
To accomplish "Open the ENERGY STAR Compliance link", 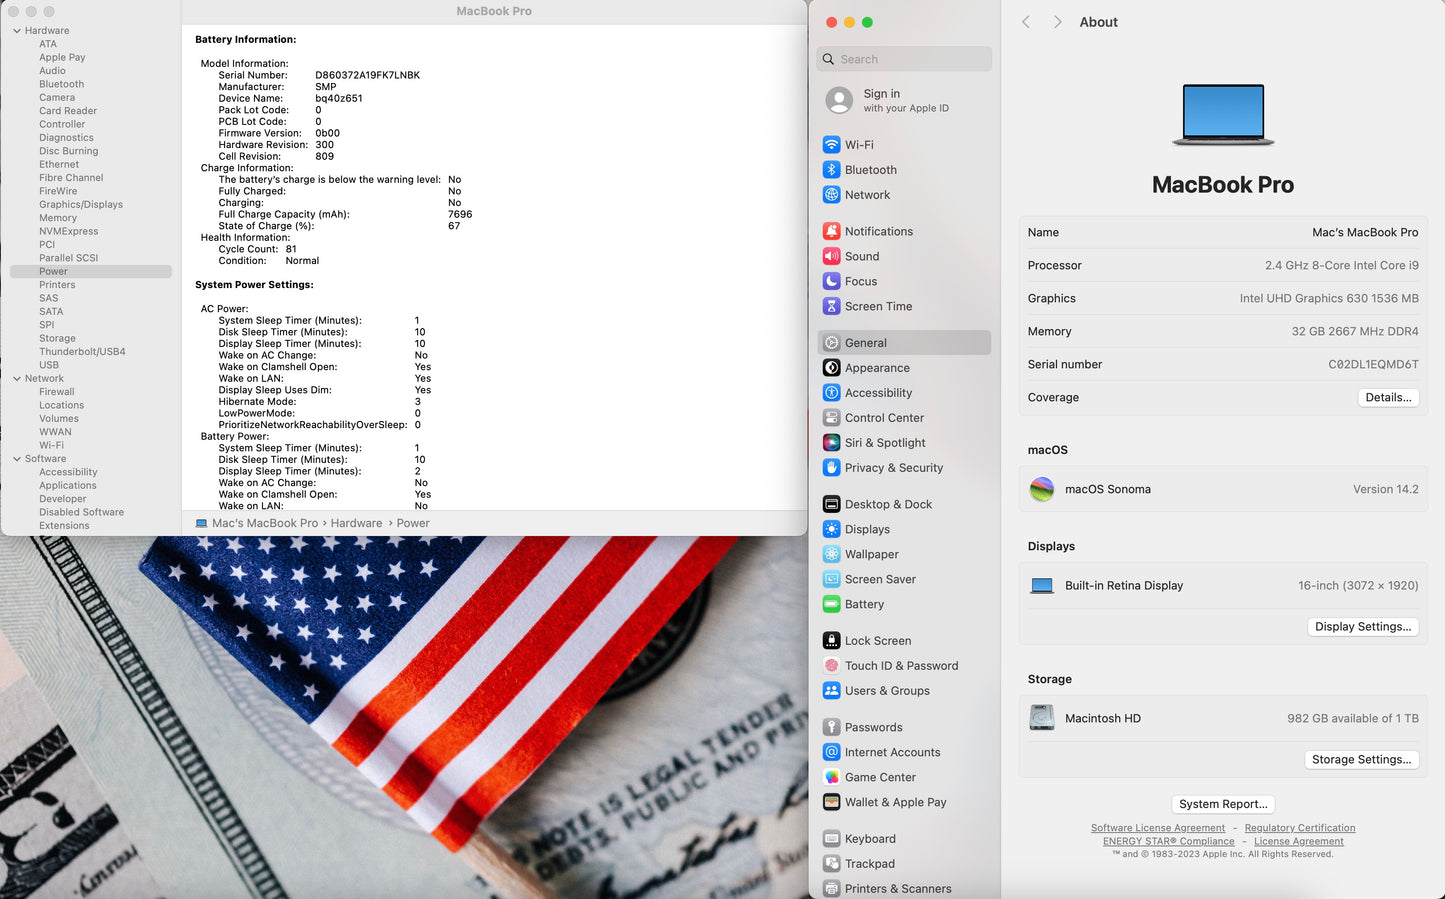I will point(1169,842).
